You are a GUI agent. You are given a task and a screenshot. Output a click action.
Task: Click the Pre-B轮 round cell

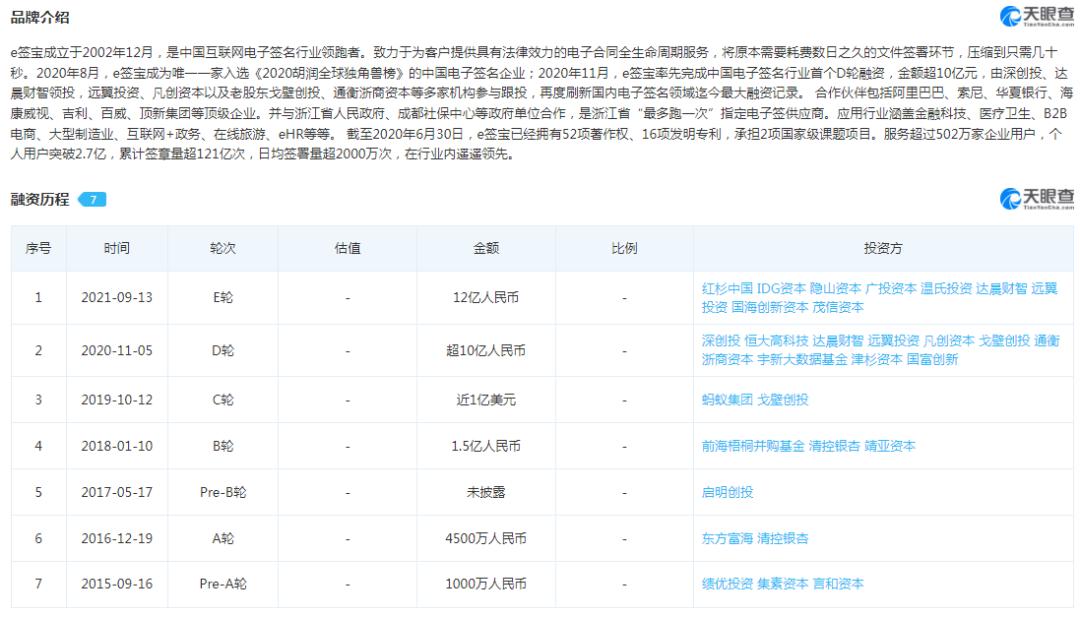(223, 492)
